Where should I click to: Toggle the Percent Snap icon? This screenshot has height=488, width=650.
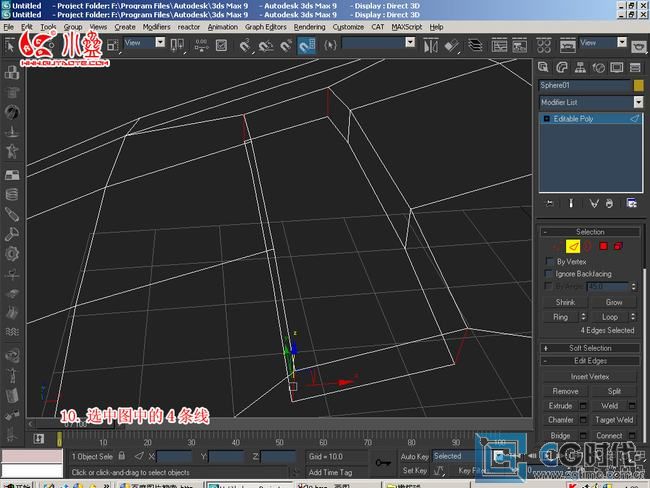click(x=286, y=45)
